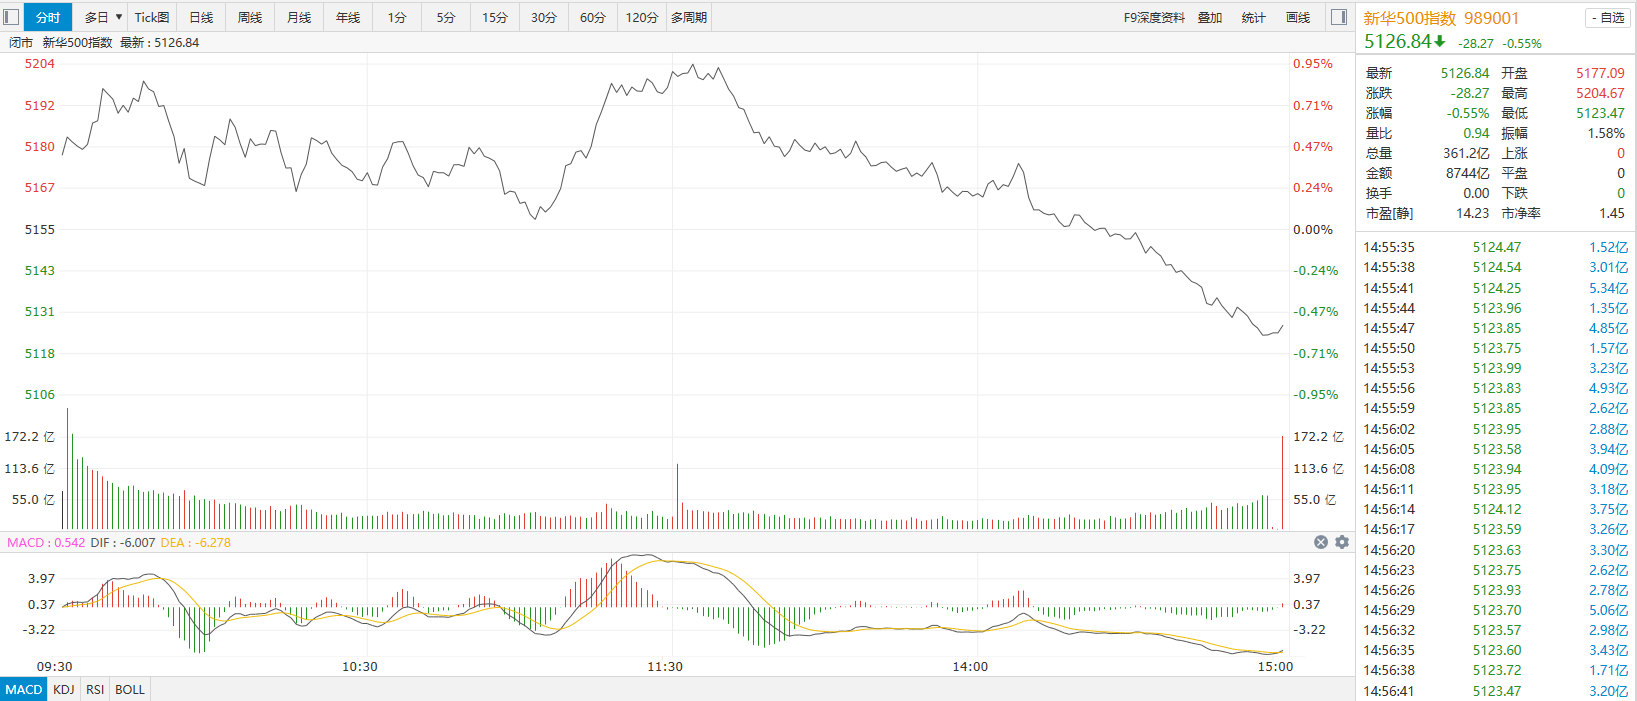
Task: Activate the 画线 drawing tool
Action: click(x=1298, y=17)
